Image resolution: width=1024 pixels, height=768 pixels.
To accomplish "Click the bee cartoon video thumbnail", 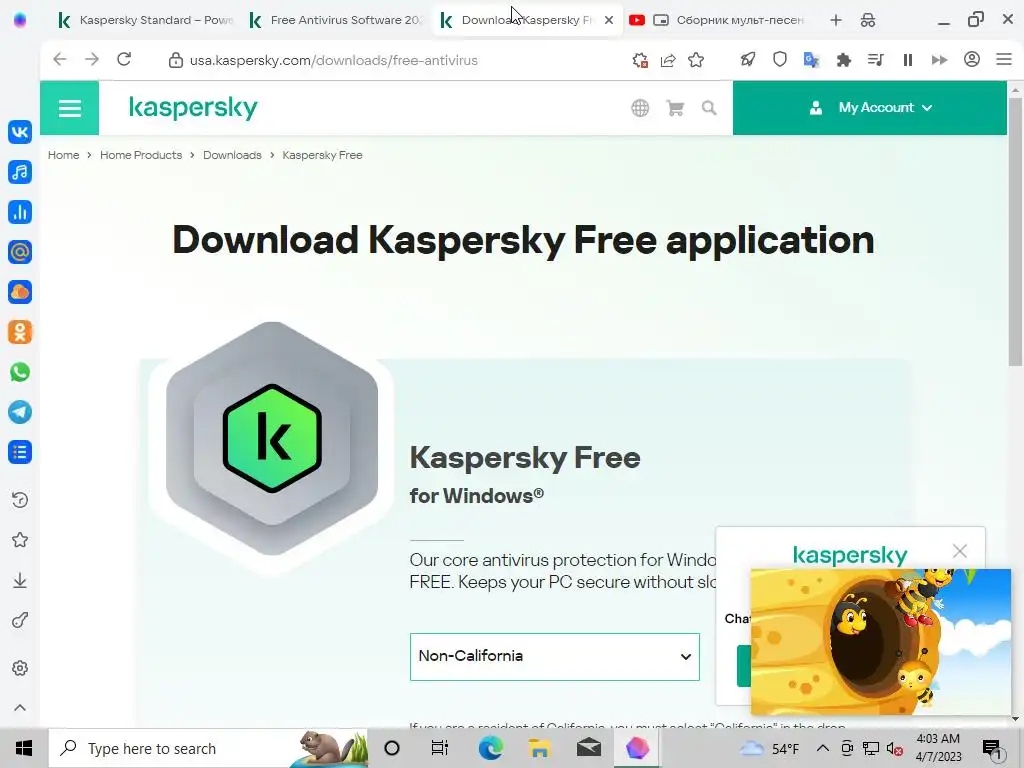I will (880, 641).
